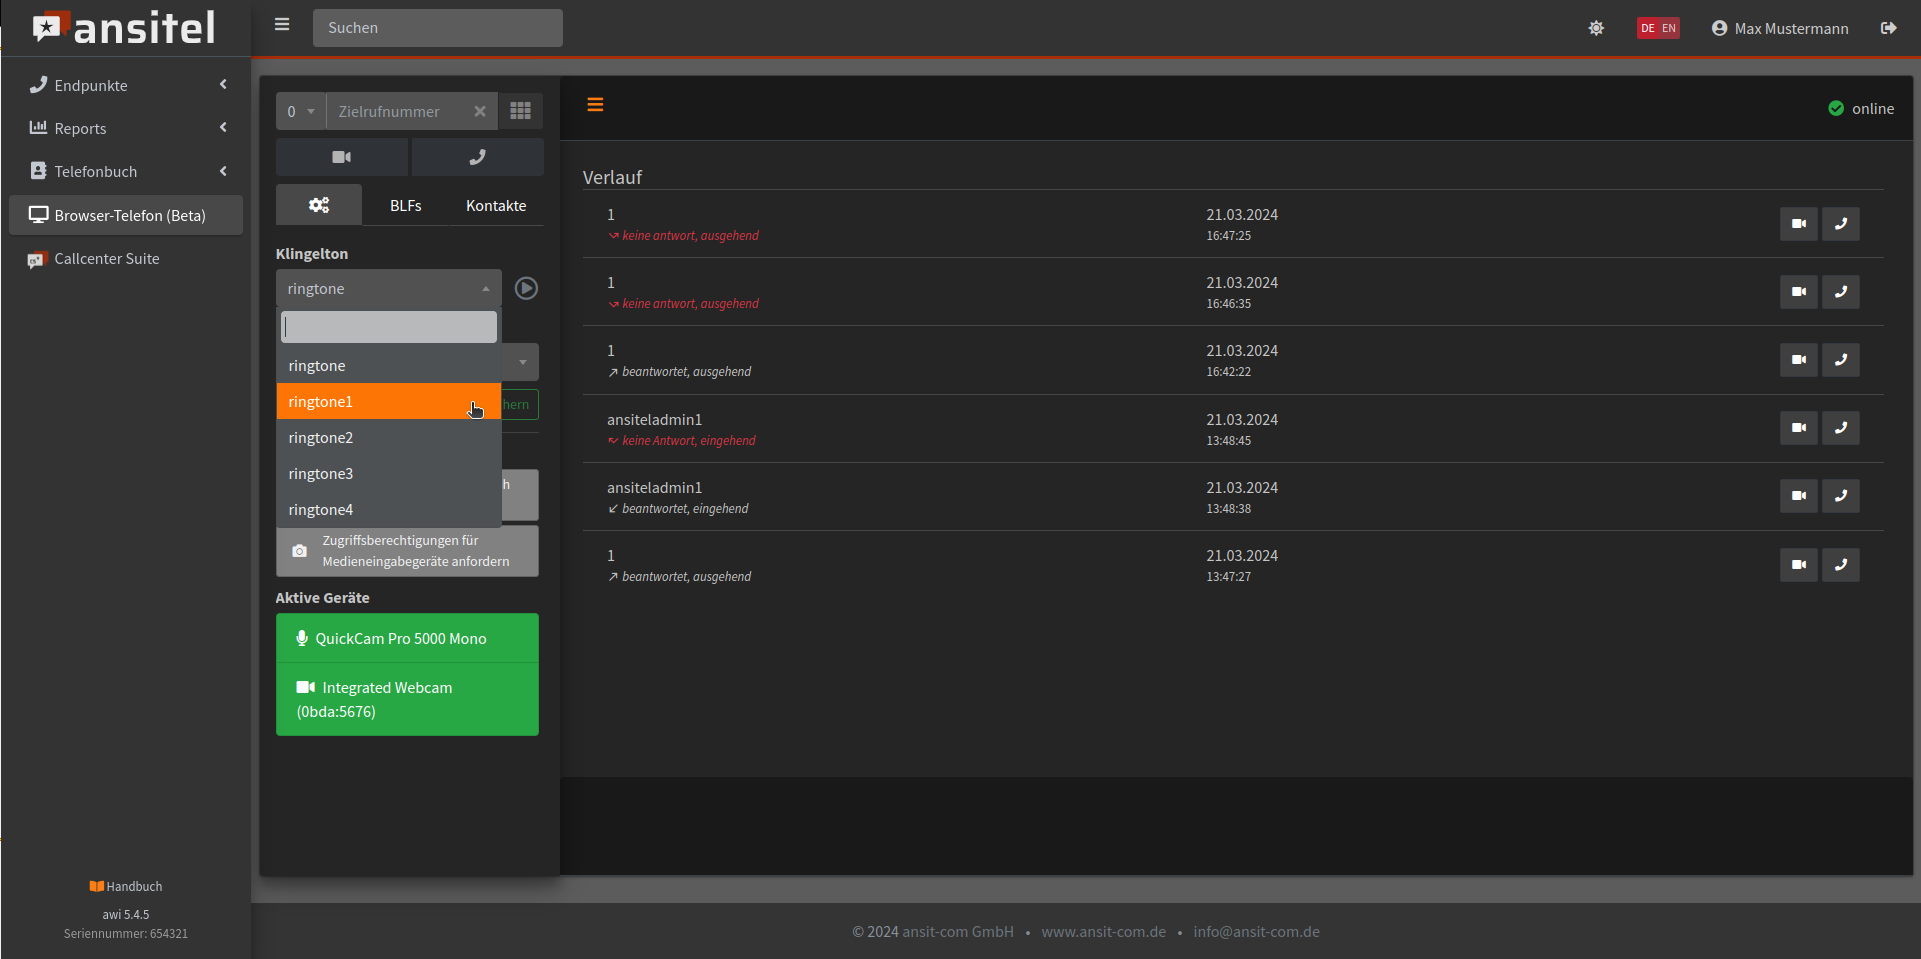Click the orange hamburger menu in call panel
The height and width of the screenshot is (959, 1921).
tap(595, 105)
